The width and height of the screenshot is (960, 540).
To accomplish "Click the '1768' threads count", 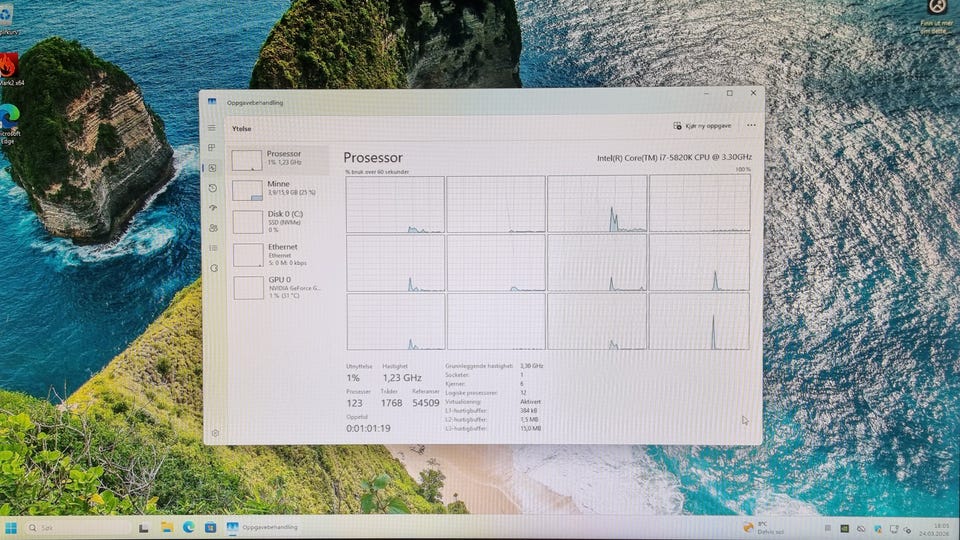I will click(x=391, y=403).
